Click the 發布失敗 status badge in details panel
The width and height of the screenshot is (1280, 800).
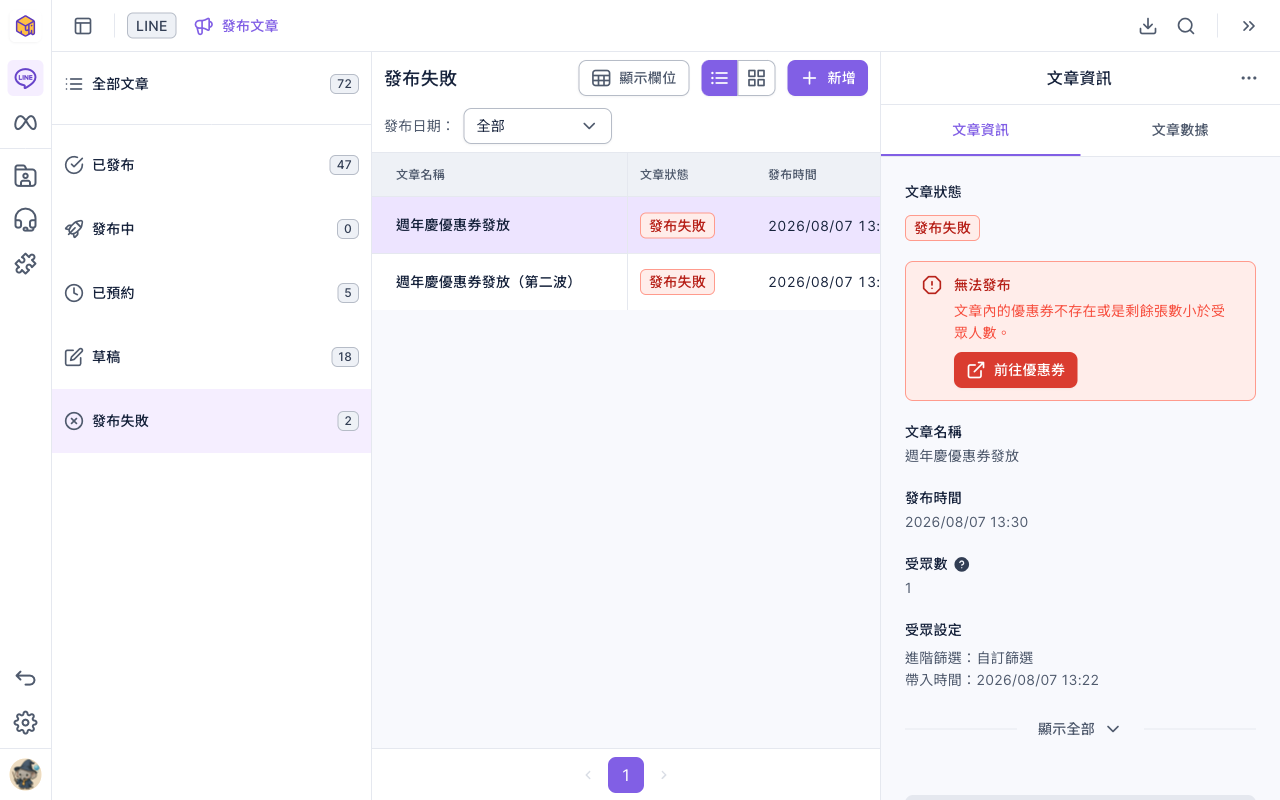pyautogui.click(x=942, y=228)
